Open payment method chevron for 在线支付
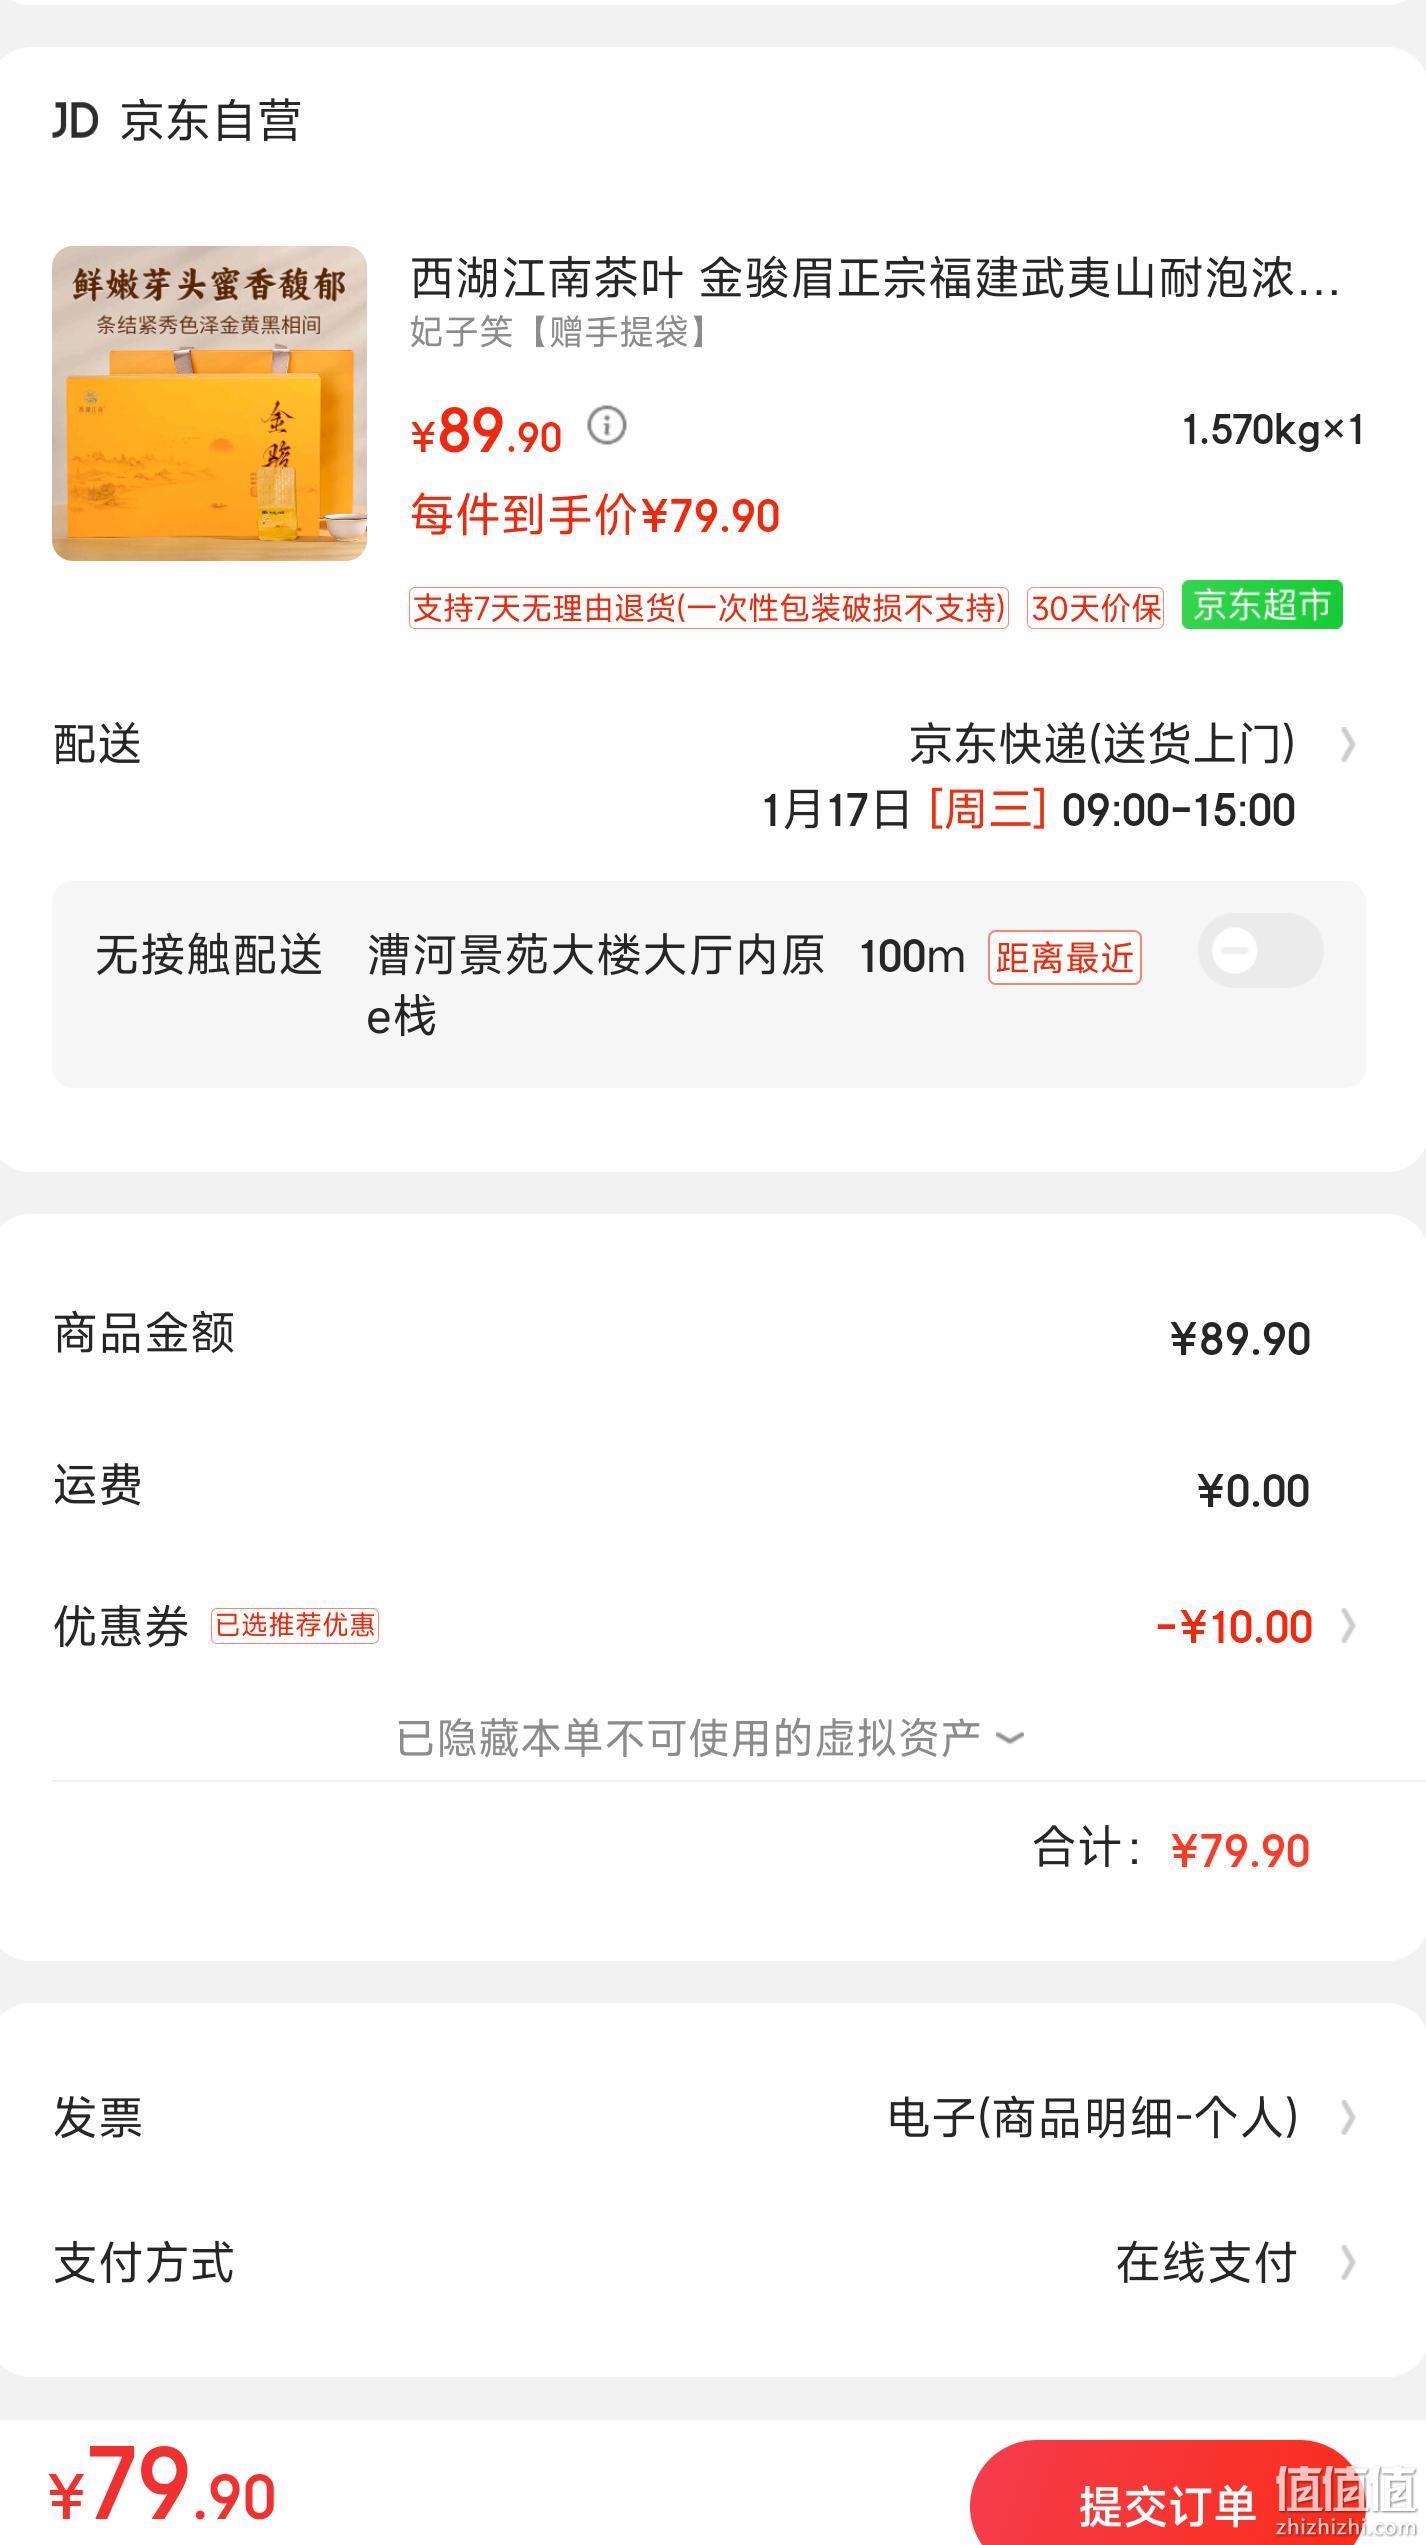 1348,2262
